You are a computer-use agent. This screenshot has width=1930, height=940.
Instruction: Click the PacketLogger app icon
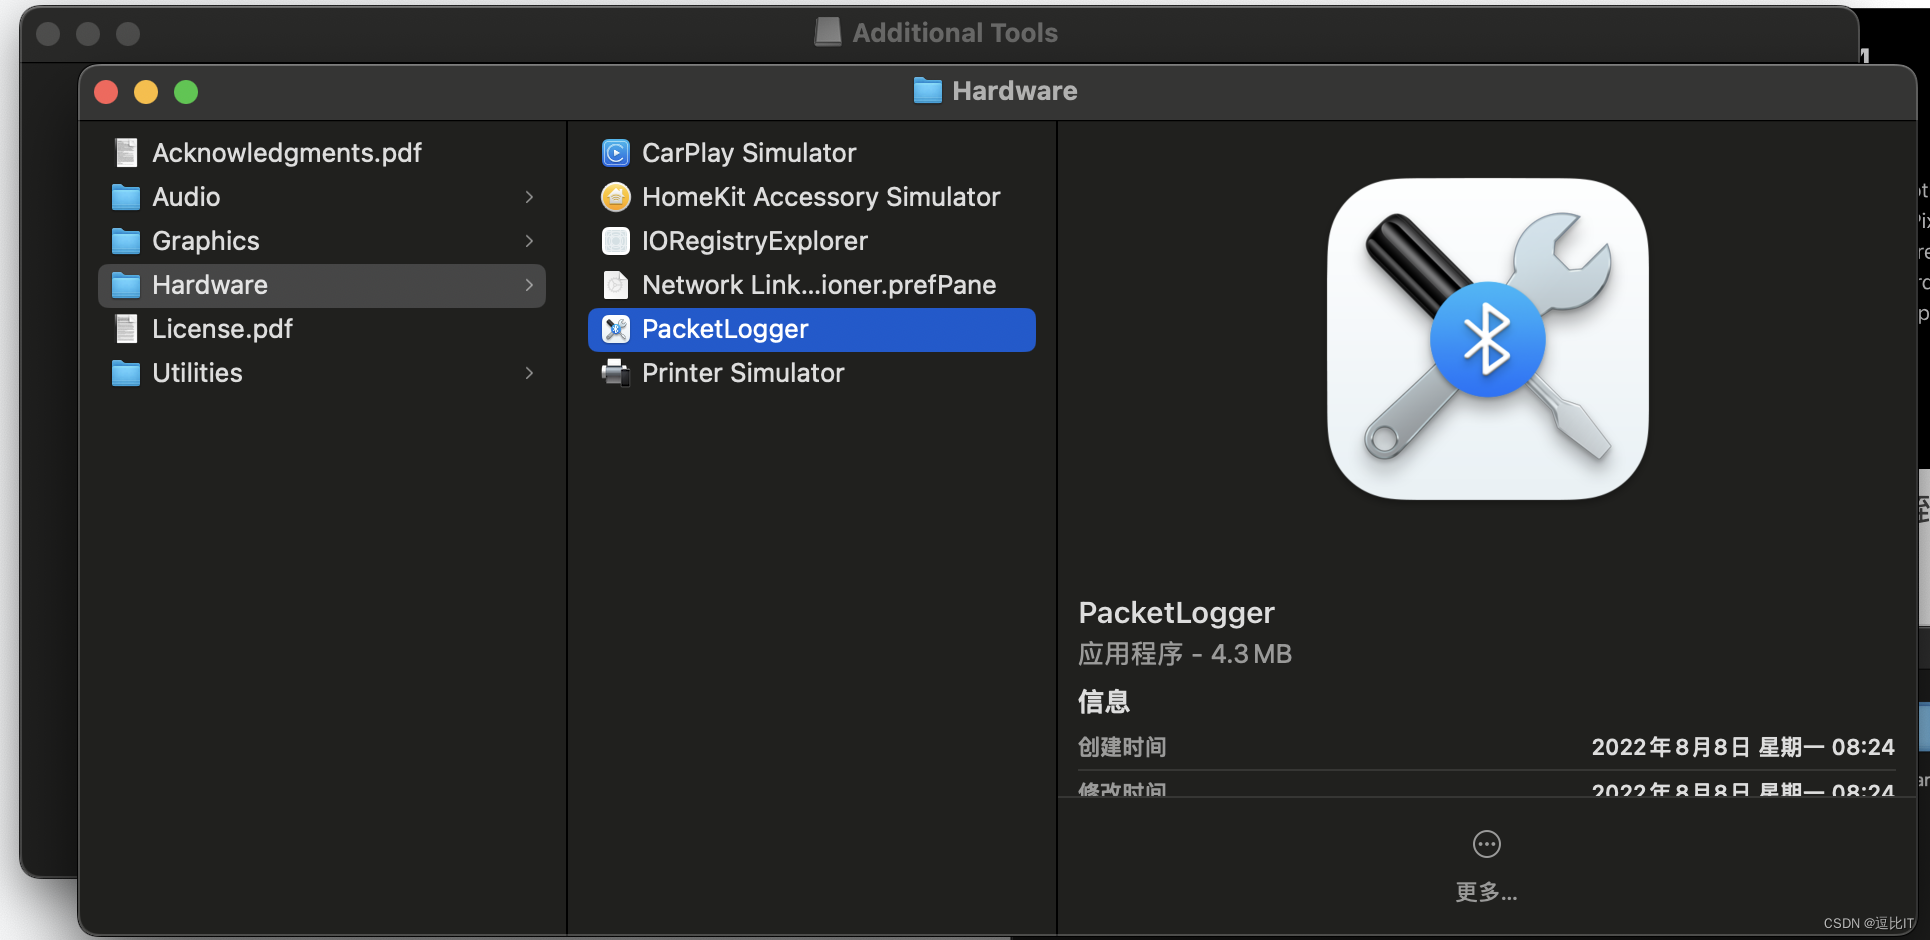pyautogui.click(x=616, y=329)
